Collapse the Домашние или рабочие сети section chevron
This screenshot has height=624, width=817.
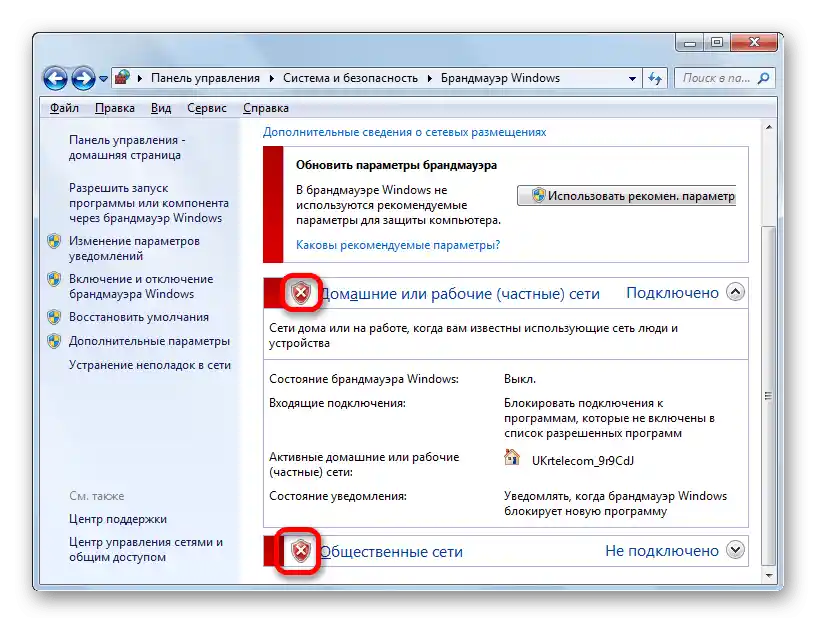point(735,292)
